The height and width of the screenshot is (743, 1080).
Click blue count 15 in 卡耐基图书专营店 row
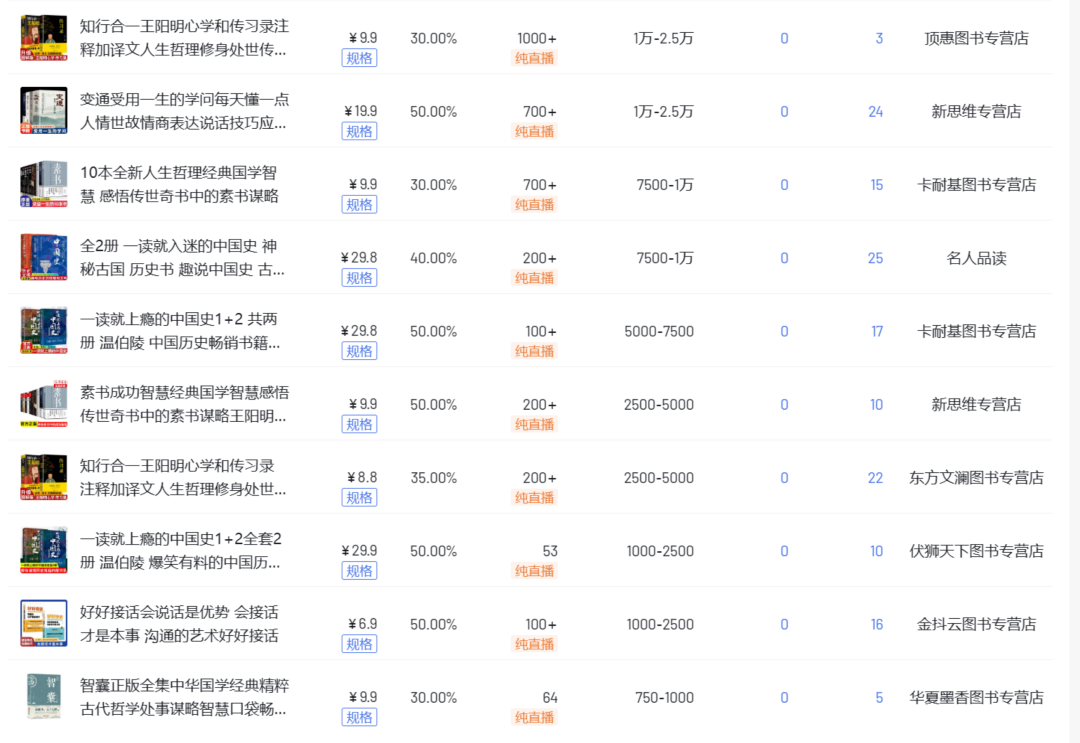point(876,185)
